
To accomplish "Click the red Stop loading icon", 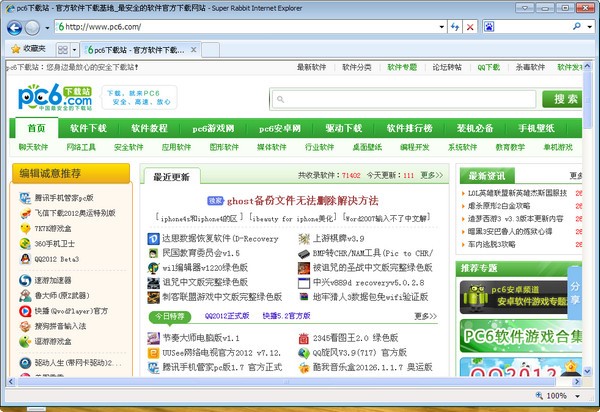I will tap(470, 27).
